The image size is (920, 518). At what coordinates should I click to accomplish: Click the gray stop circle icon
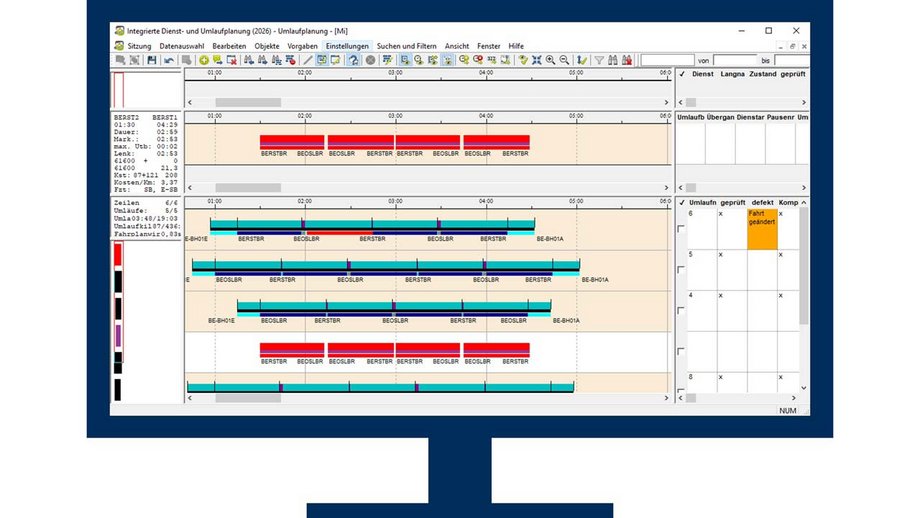coord(370,60)
